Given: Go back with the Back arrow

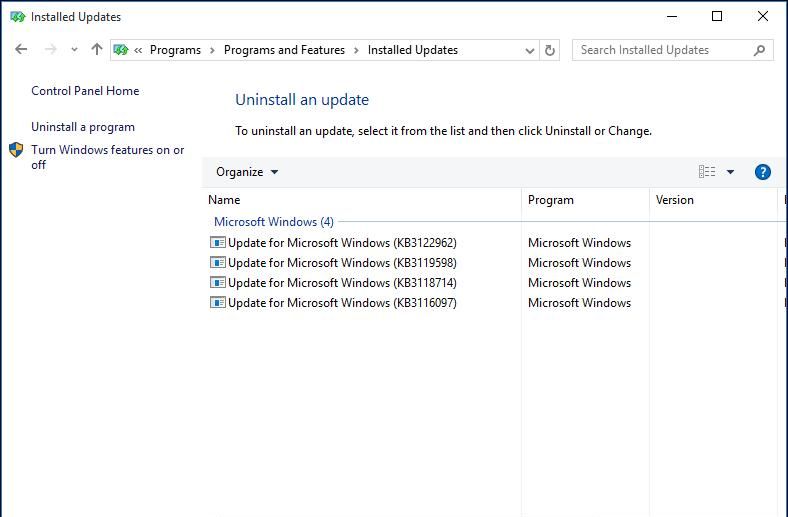Looking at the screenshot, I should pyautogui.click(x=21, y=49).
